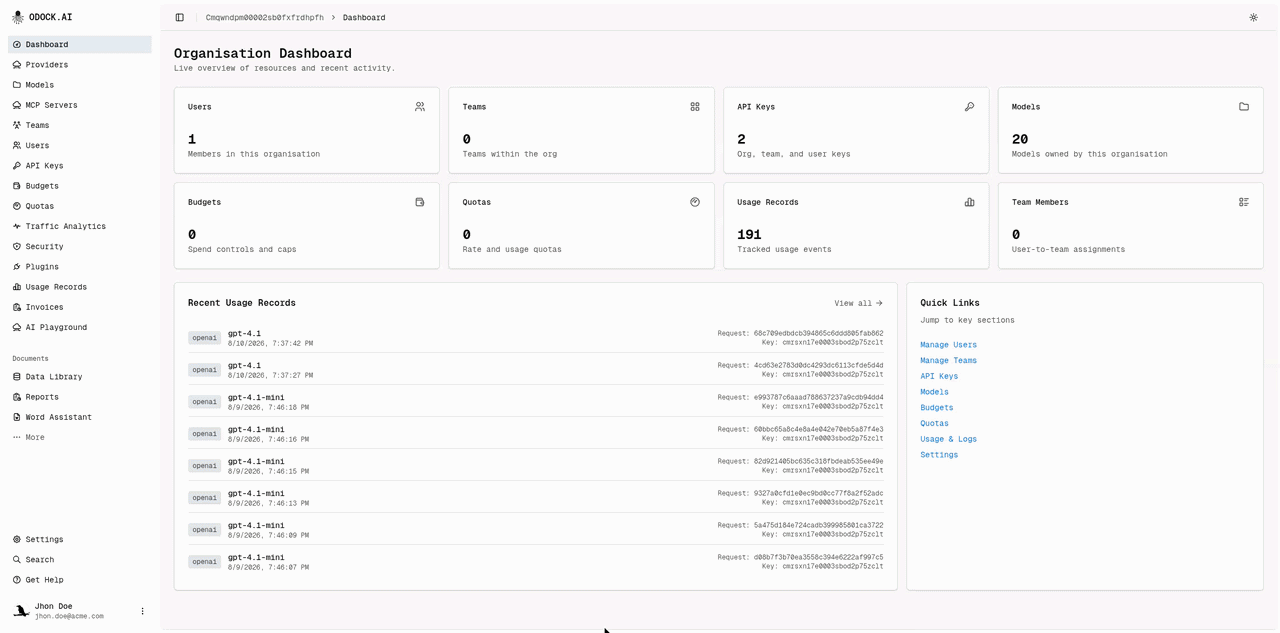The image size is (1280, 633).
Task: Toggle the sidebar panel icon
Action: pyautogui.click(x=179, y=17)
